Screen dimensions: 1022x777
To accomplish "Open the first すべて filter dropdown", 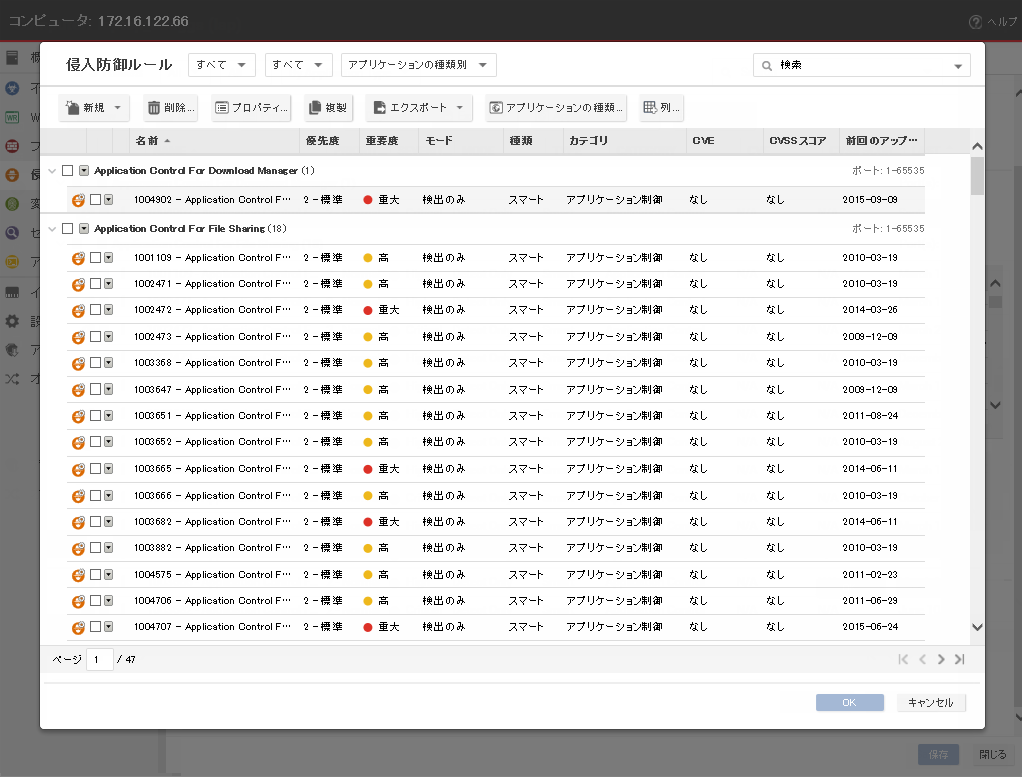I will (221, 65).
